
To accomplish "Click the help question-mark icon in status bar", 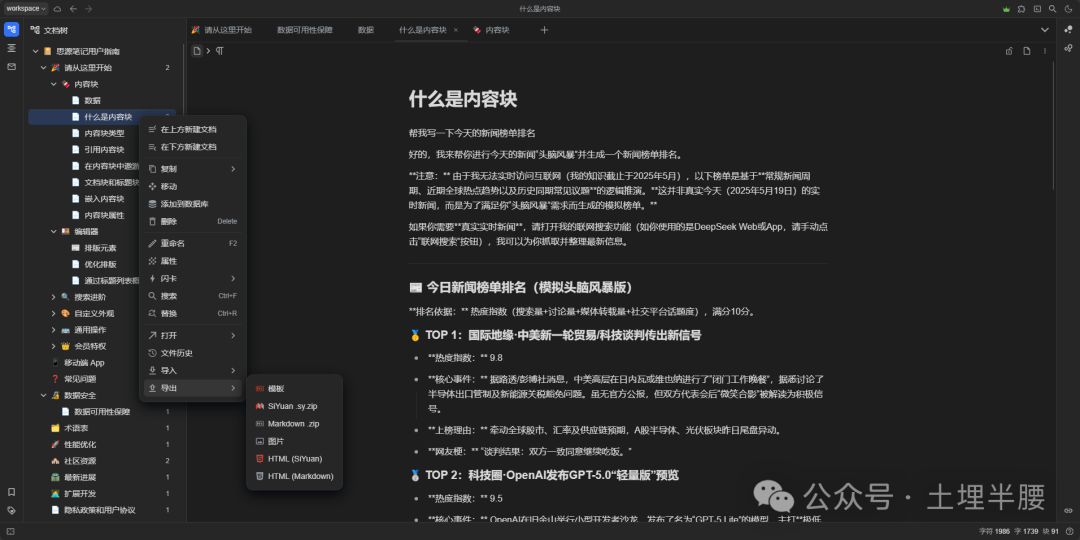I will coord(1069,532).
